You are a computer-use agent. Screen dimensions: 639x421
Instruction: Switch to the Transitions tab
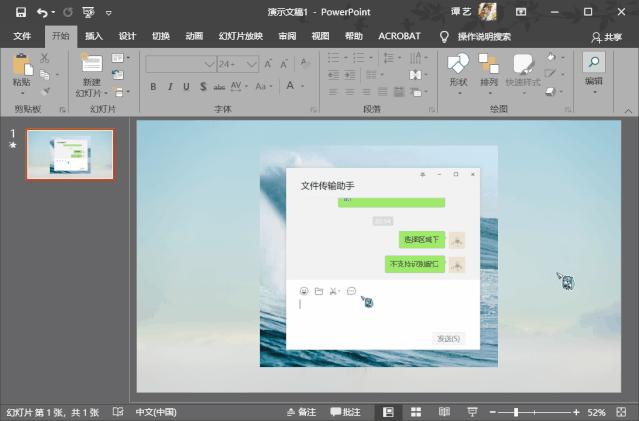tap(161, 36)
